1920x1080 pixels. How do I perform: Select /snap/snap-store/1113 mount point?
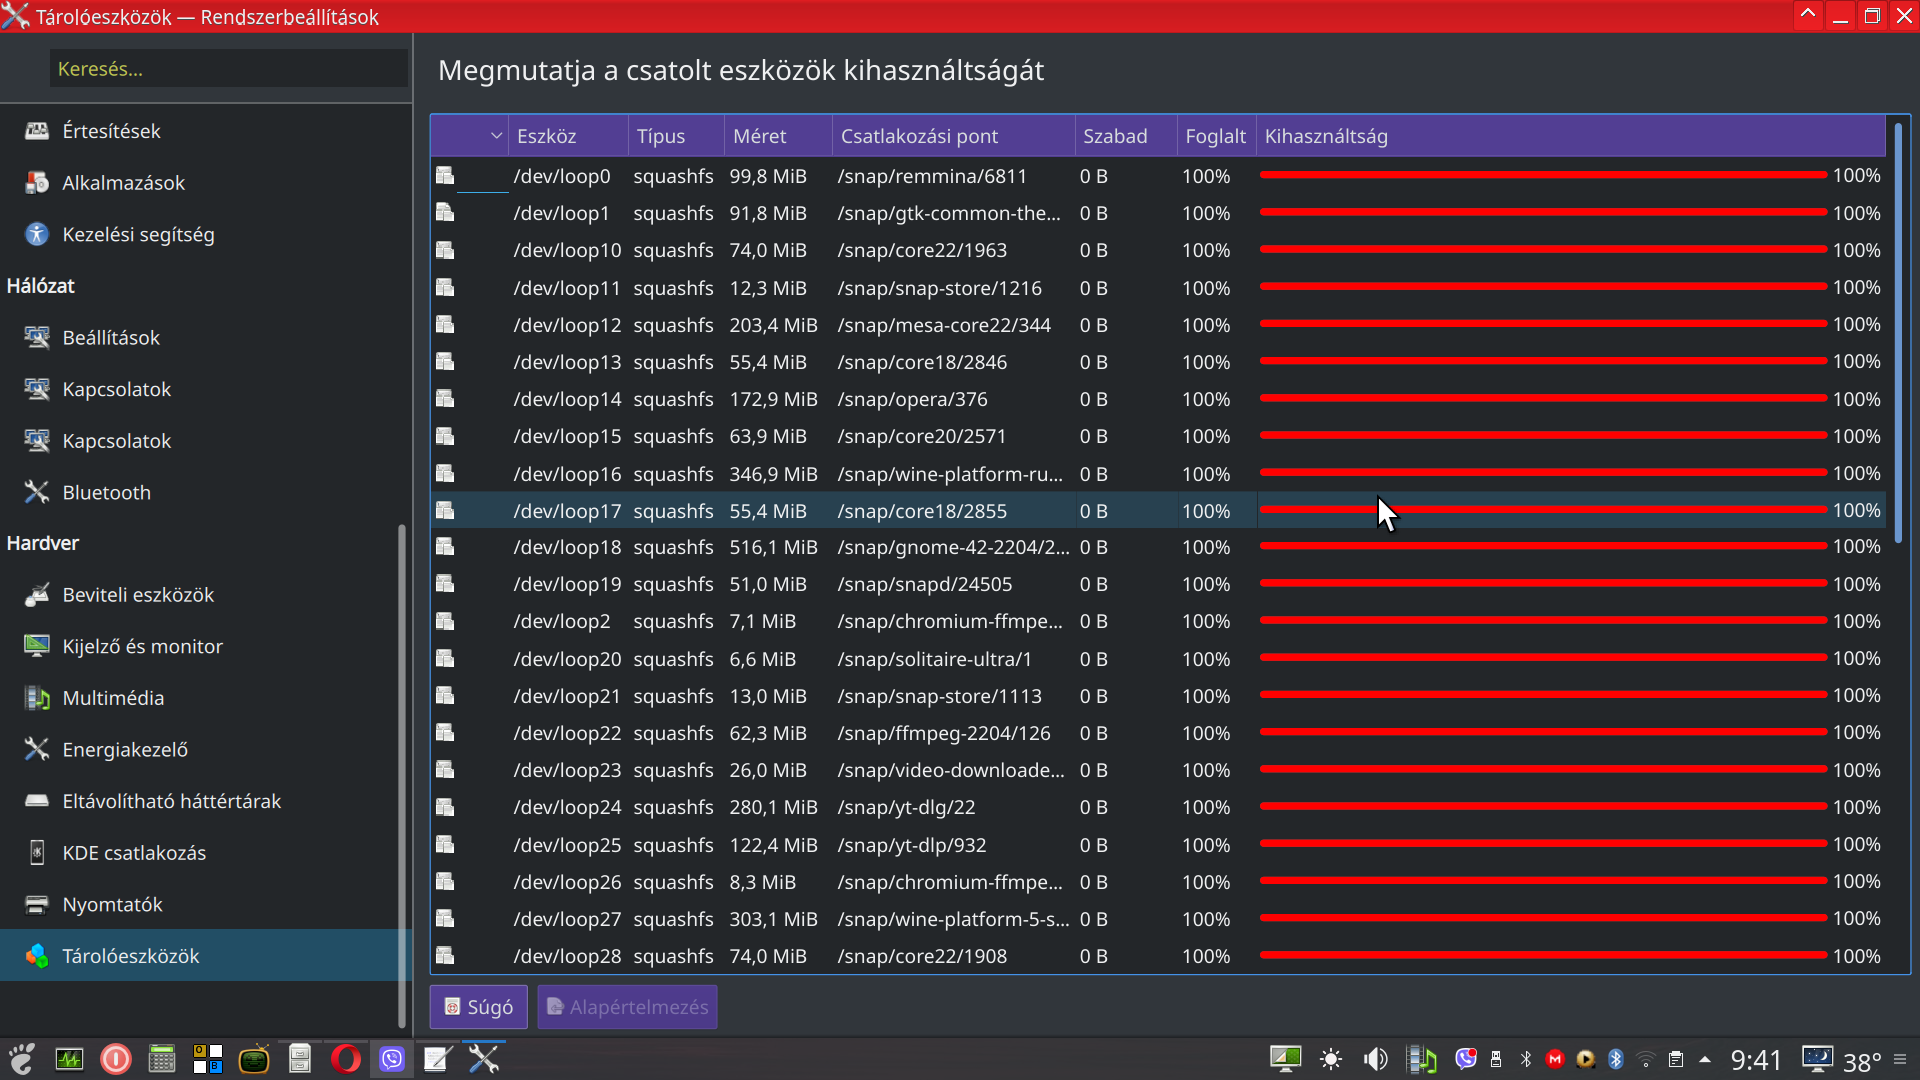coord(939,696)
